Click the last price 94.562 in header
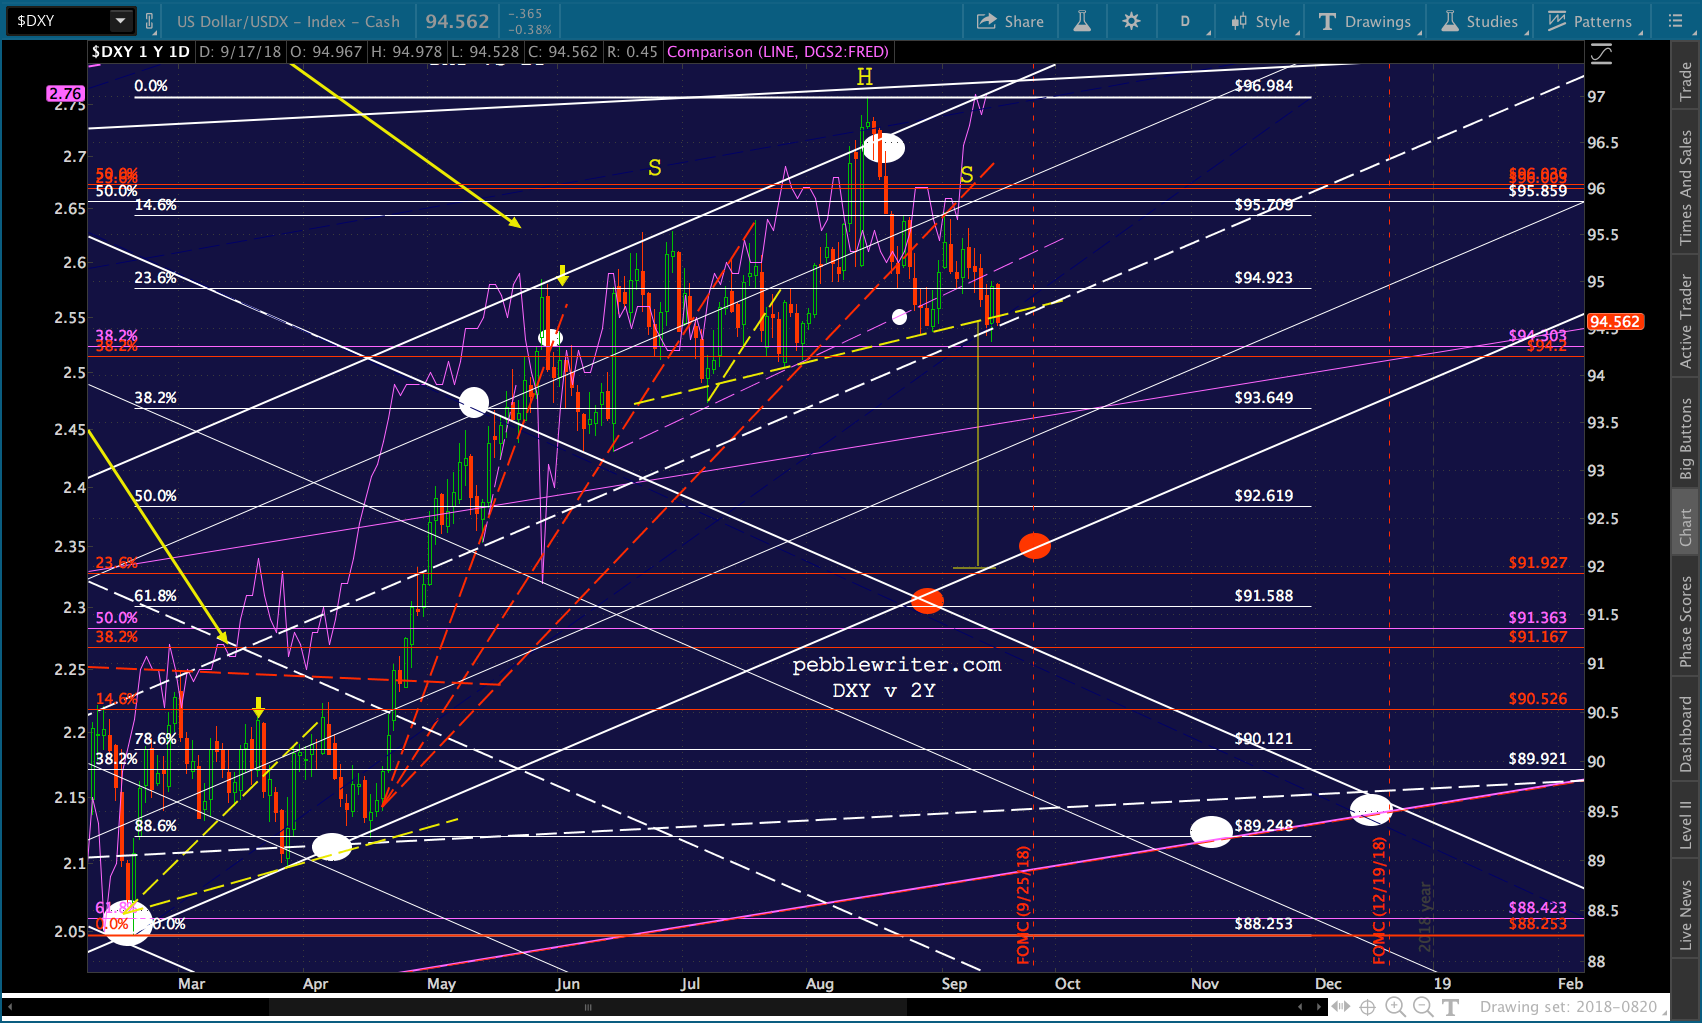The width and height of the screenshot is (1702, 1023). [457, 21]
